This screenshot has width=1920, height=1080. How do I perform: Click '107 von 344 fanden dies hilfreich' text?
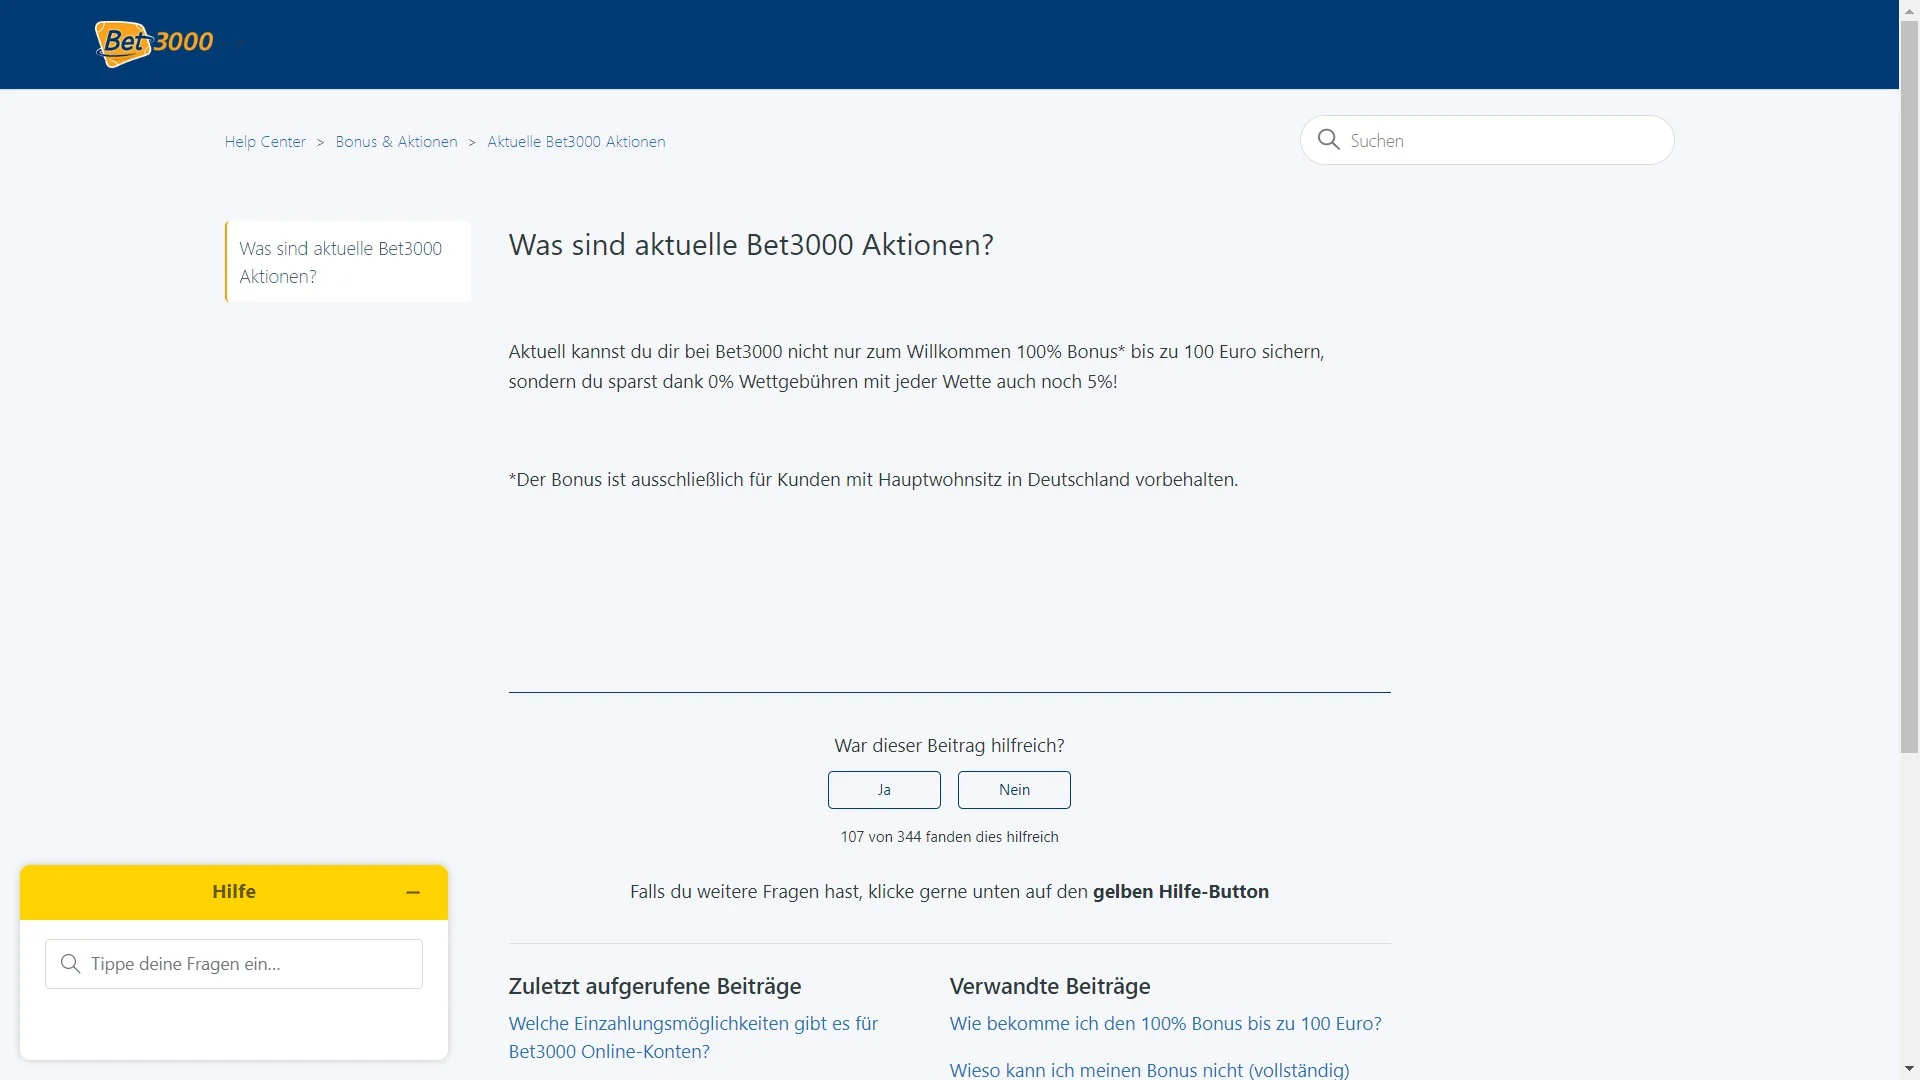(949, 837)
